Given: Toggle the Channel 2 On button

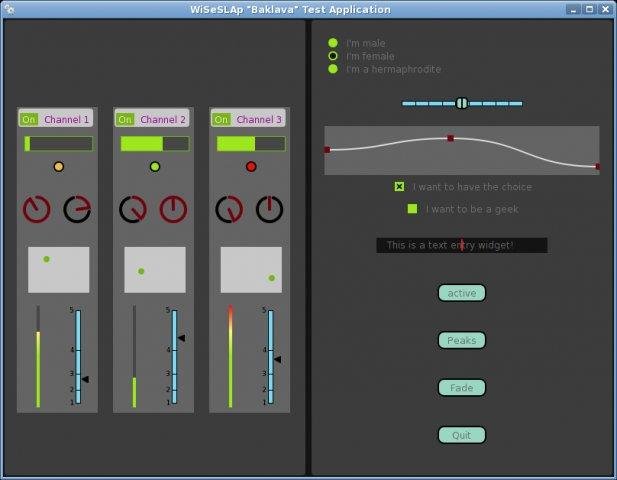Looking at the screenshot, I should 125,119.
